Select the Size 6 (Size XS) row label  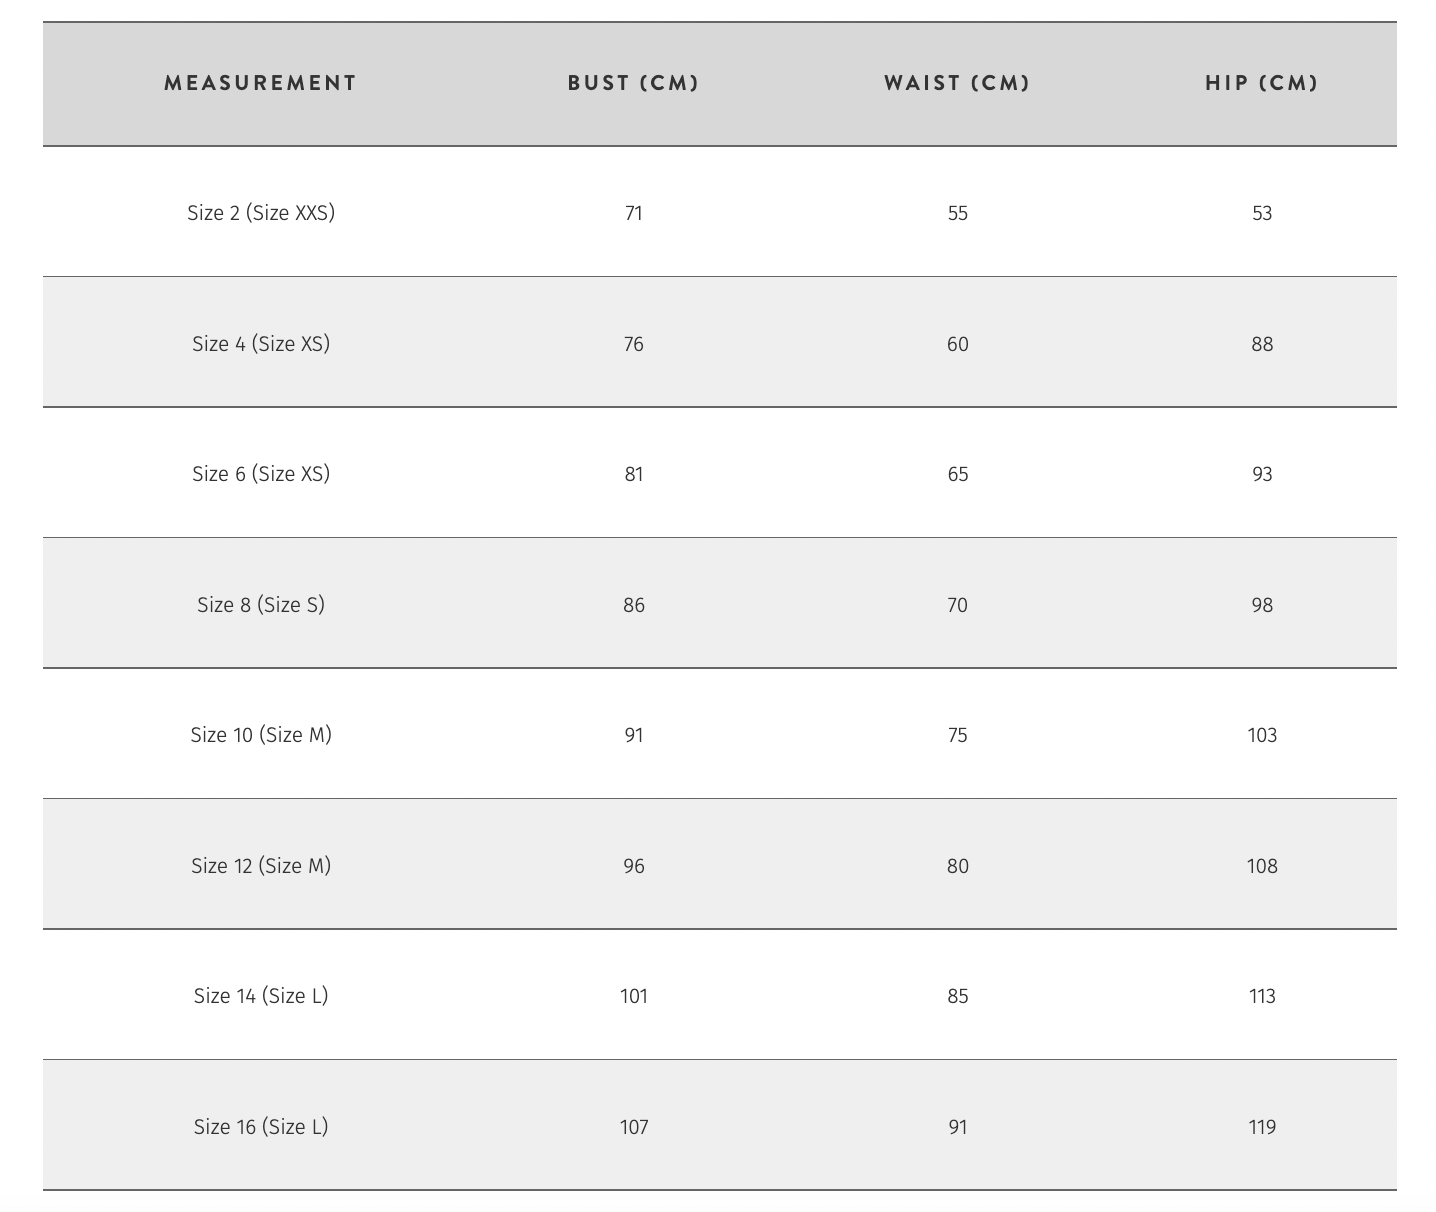pyautogui.click(x=261, y=474)
